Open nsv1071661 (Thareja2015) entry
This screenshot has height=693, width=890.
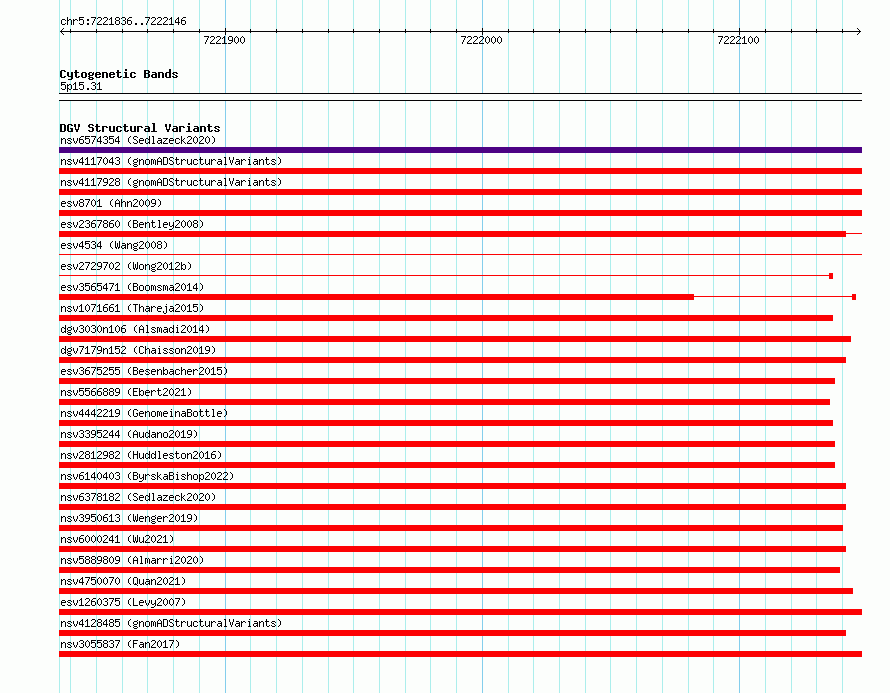point(132,308)
